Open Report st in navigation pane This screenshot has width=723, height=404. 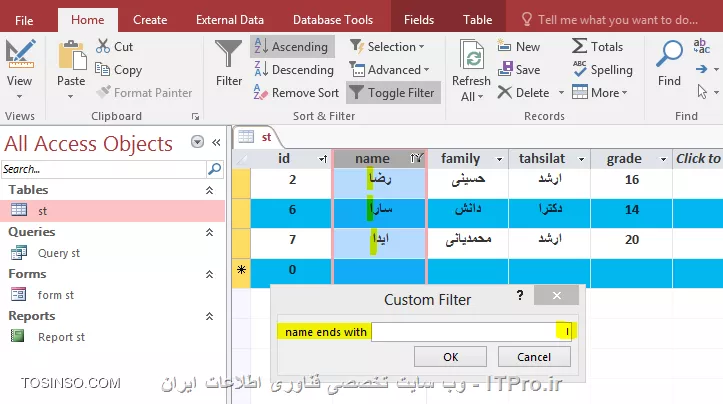(x=61, y=337)
